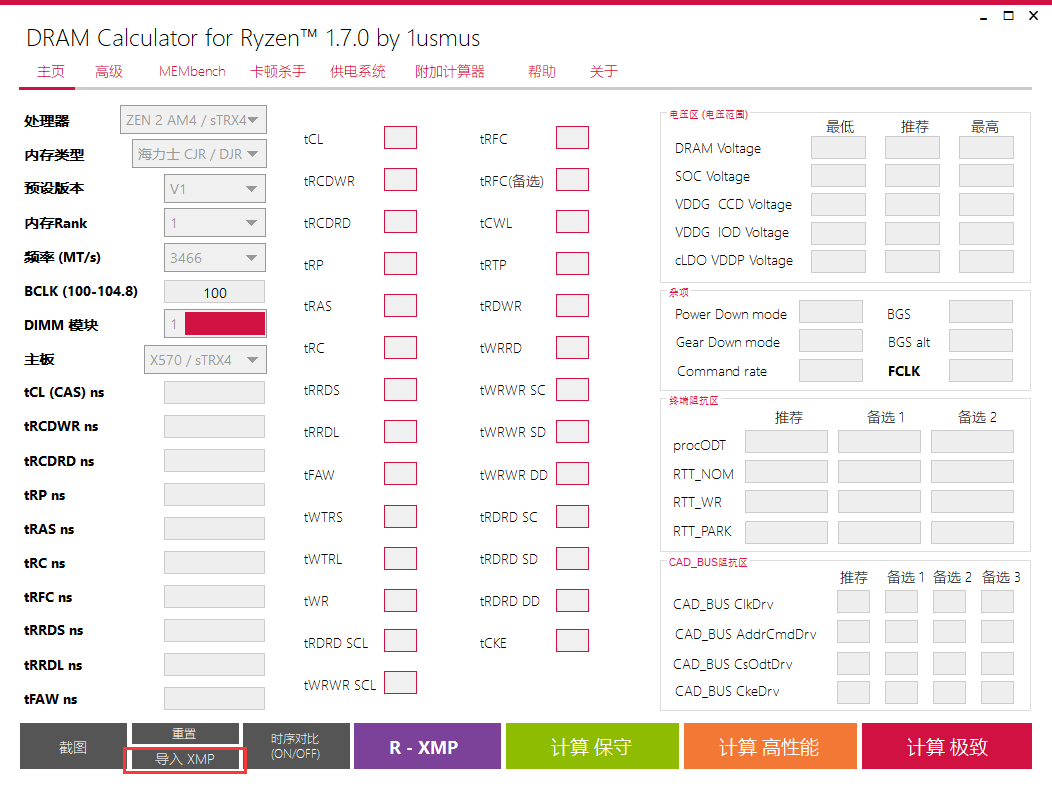
Task: Click the CAD_BUS CkeDrv 备选 3 field
Action: pos(998,693)
